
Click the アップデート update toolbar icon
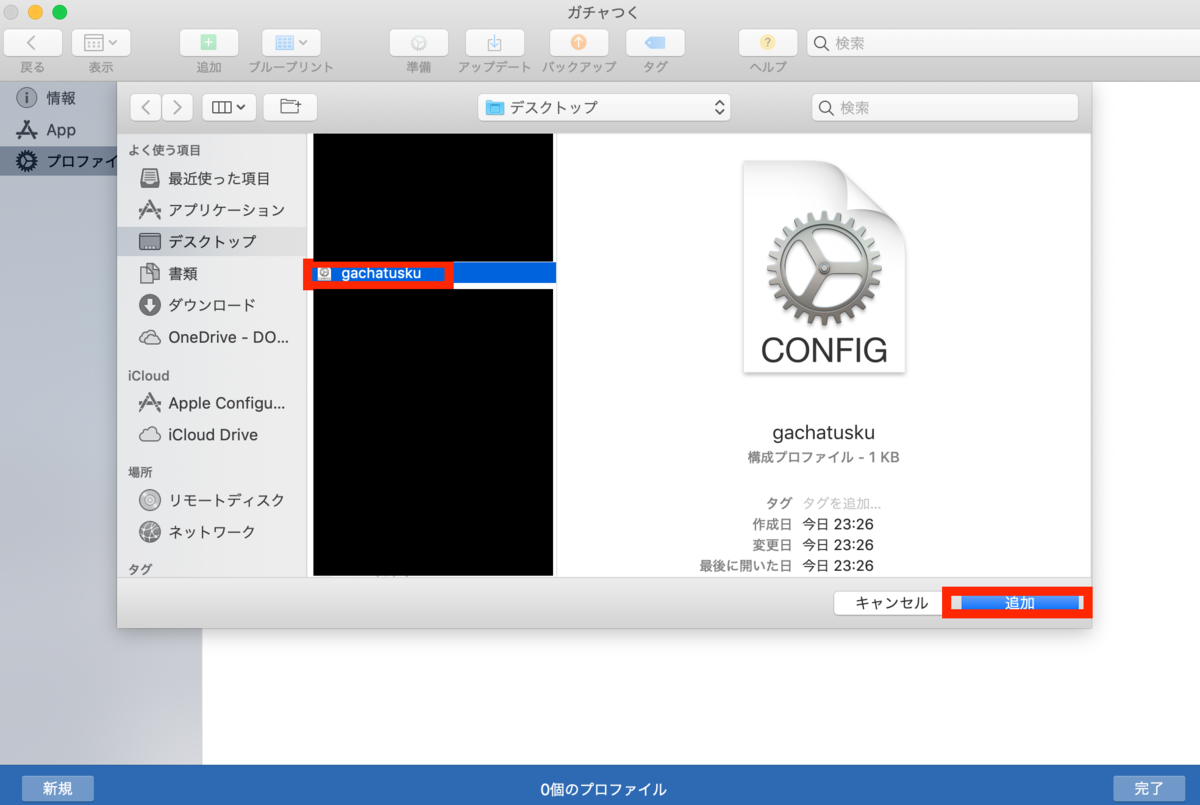pyautogui.click(x=494, y=43)
